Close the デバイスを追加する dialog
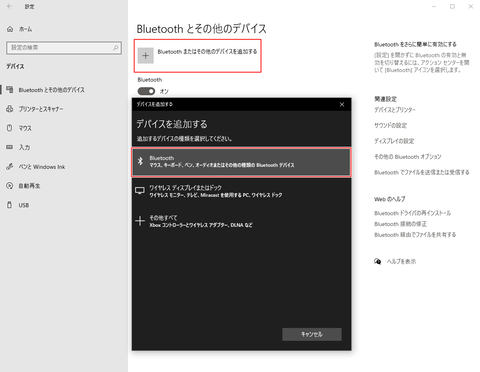Image resolution: width=480 pixels, height=372 pixels. (342, 104)
